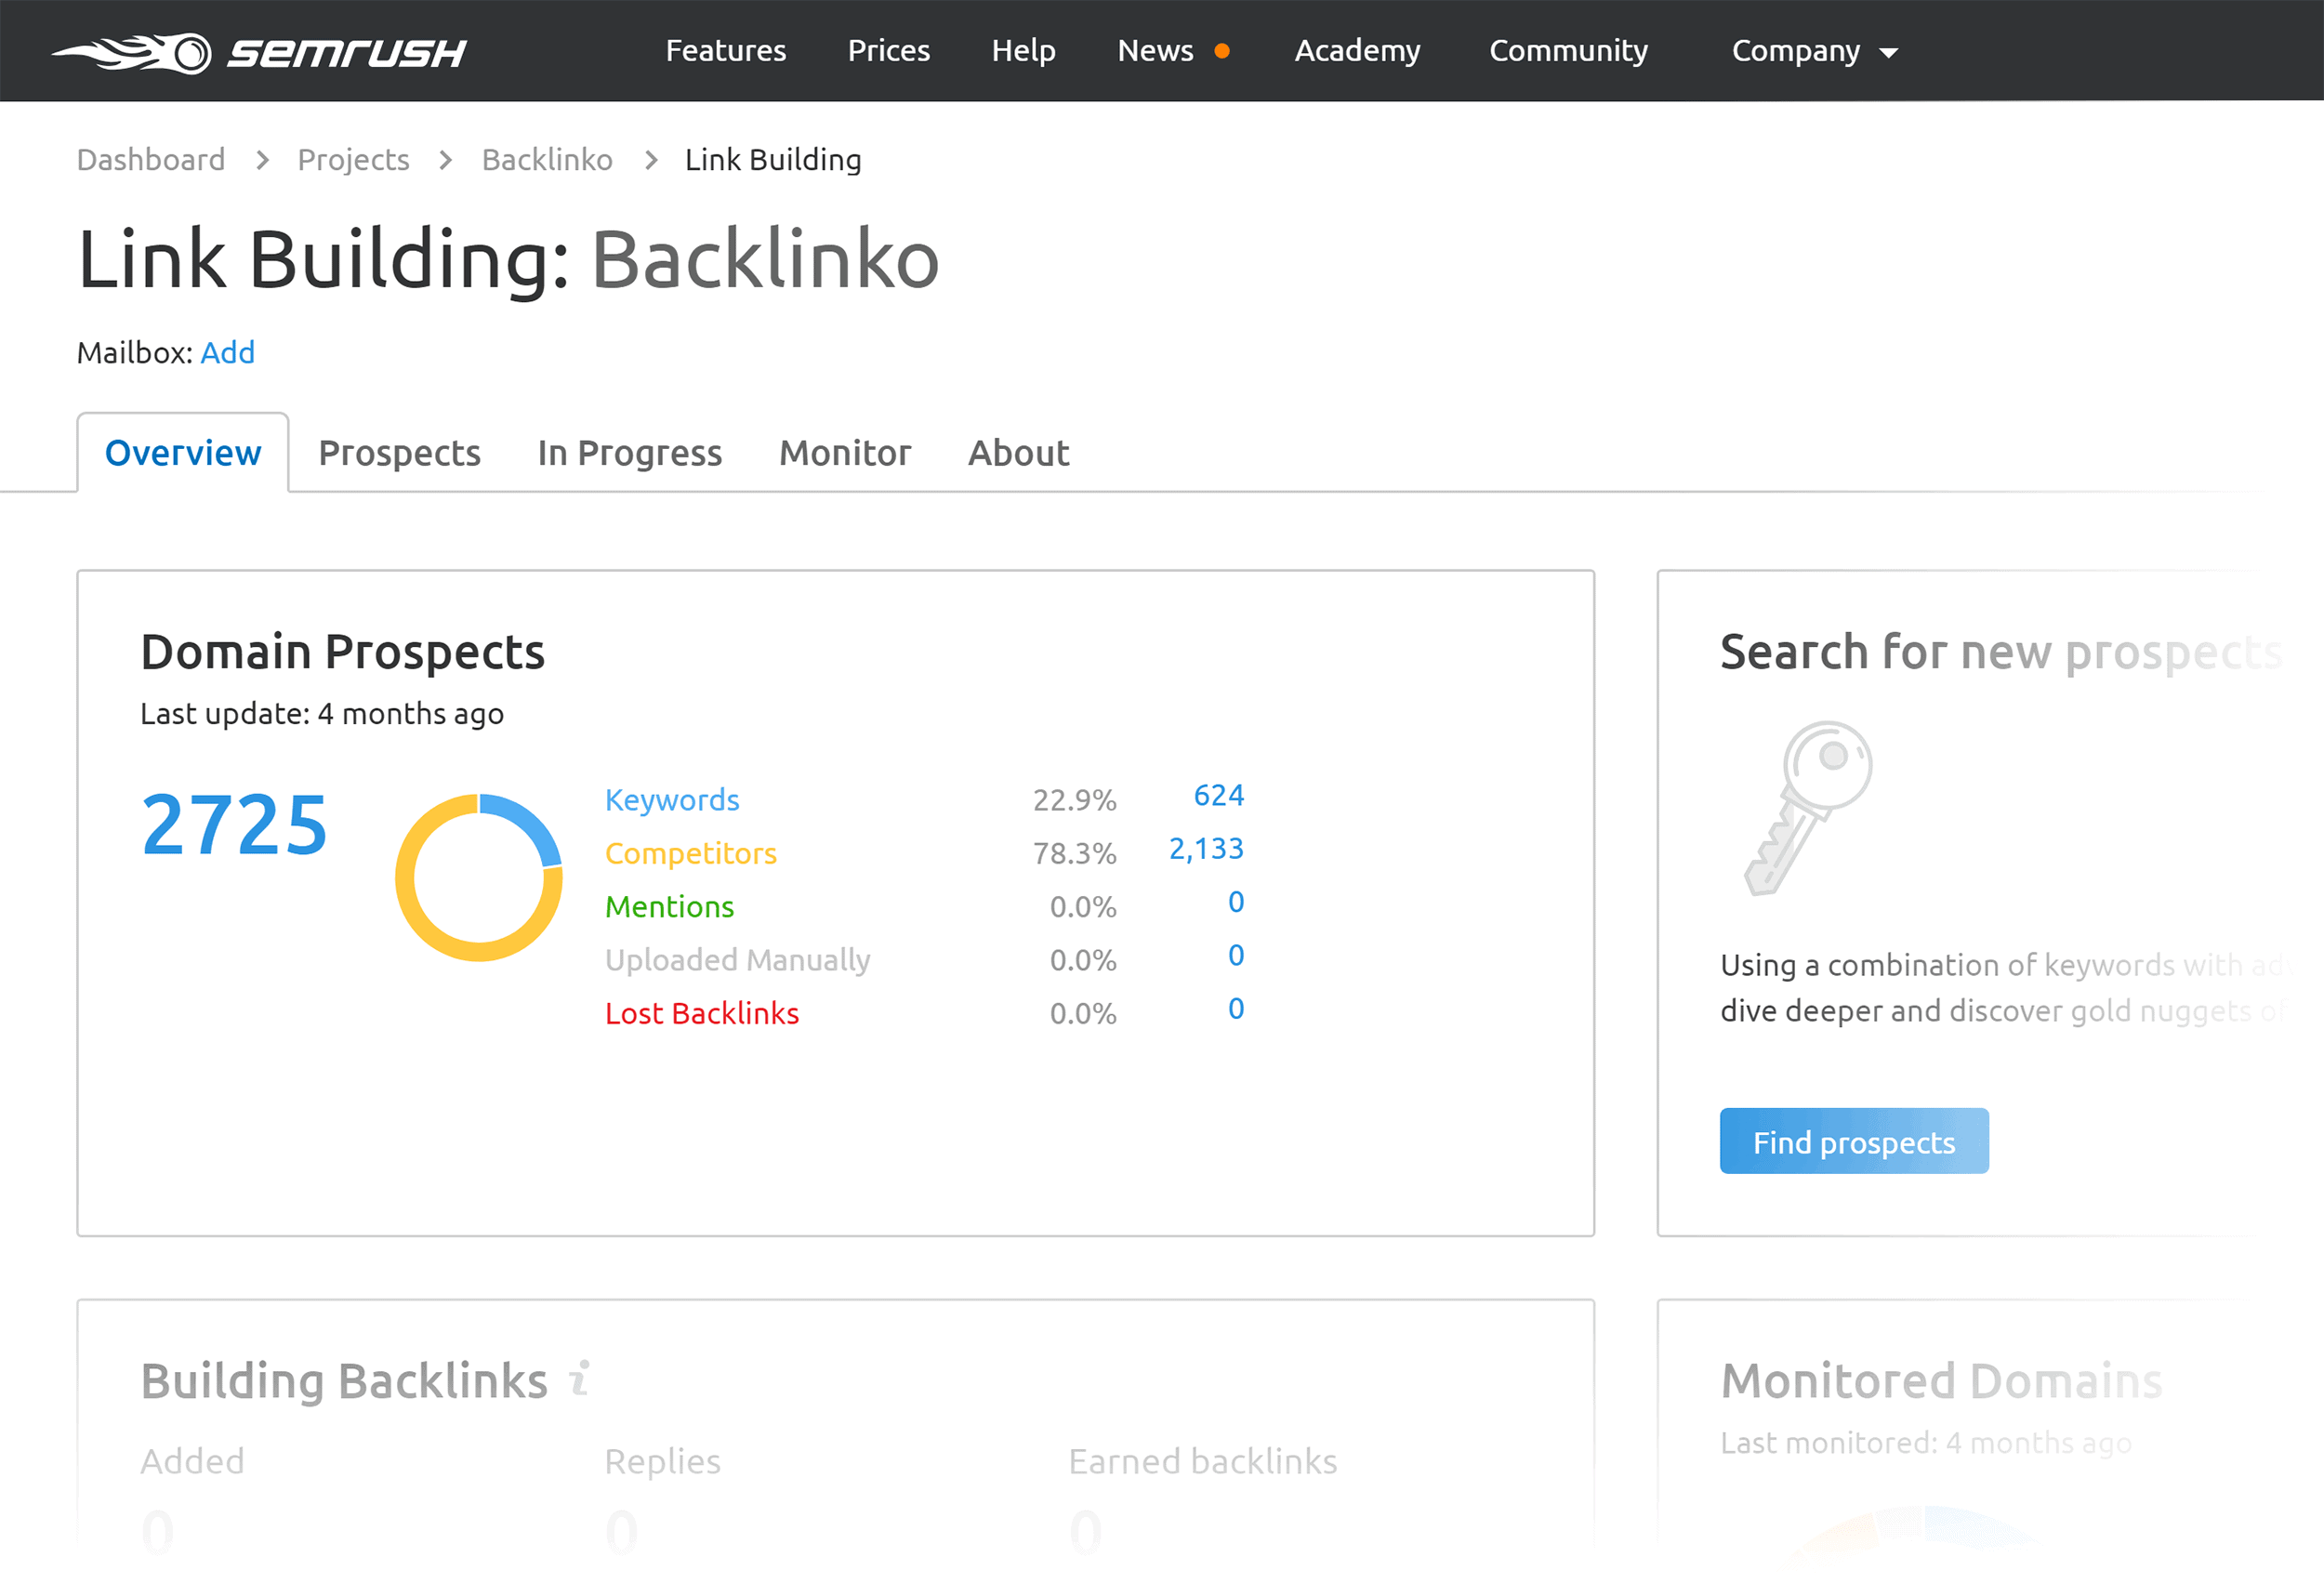
Task: Click the 78.3% Competitors percentage
Action: (1074, 853)
